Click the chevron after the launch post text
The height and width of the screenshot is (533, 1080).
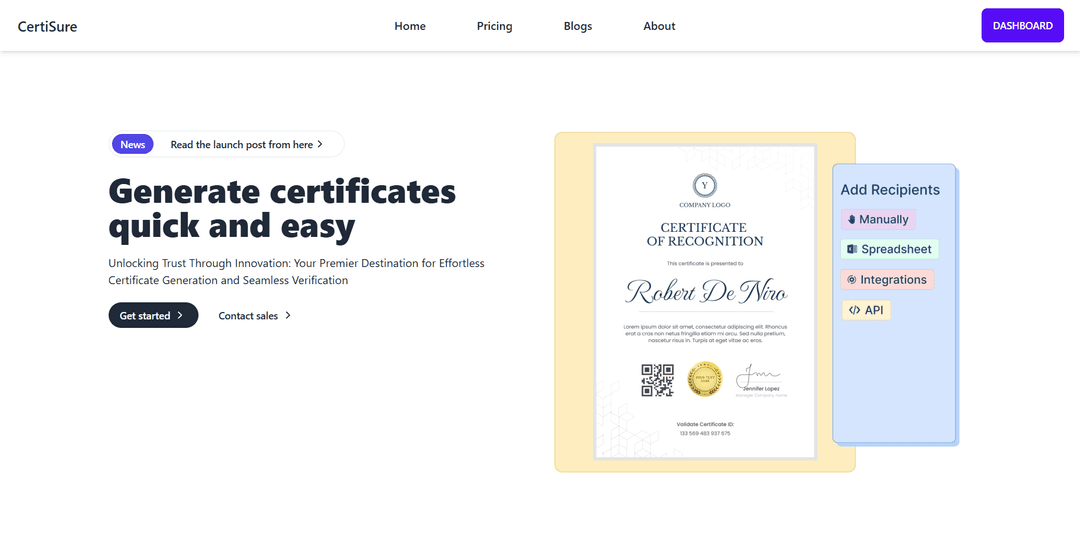pyautogui.click(x=320, y=145)
